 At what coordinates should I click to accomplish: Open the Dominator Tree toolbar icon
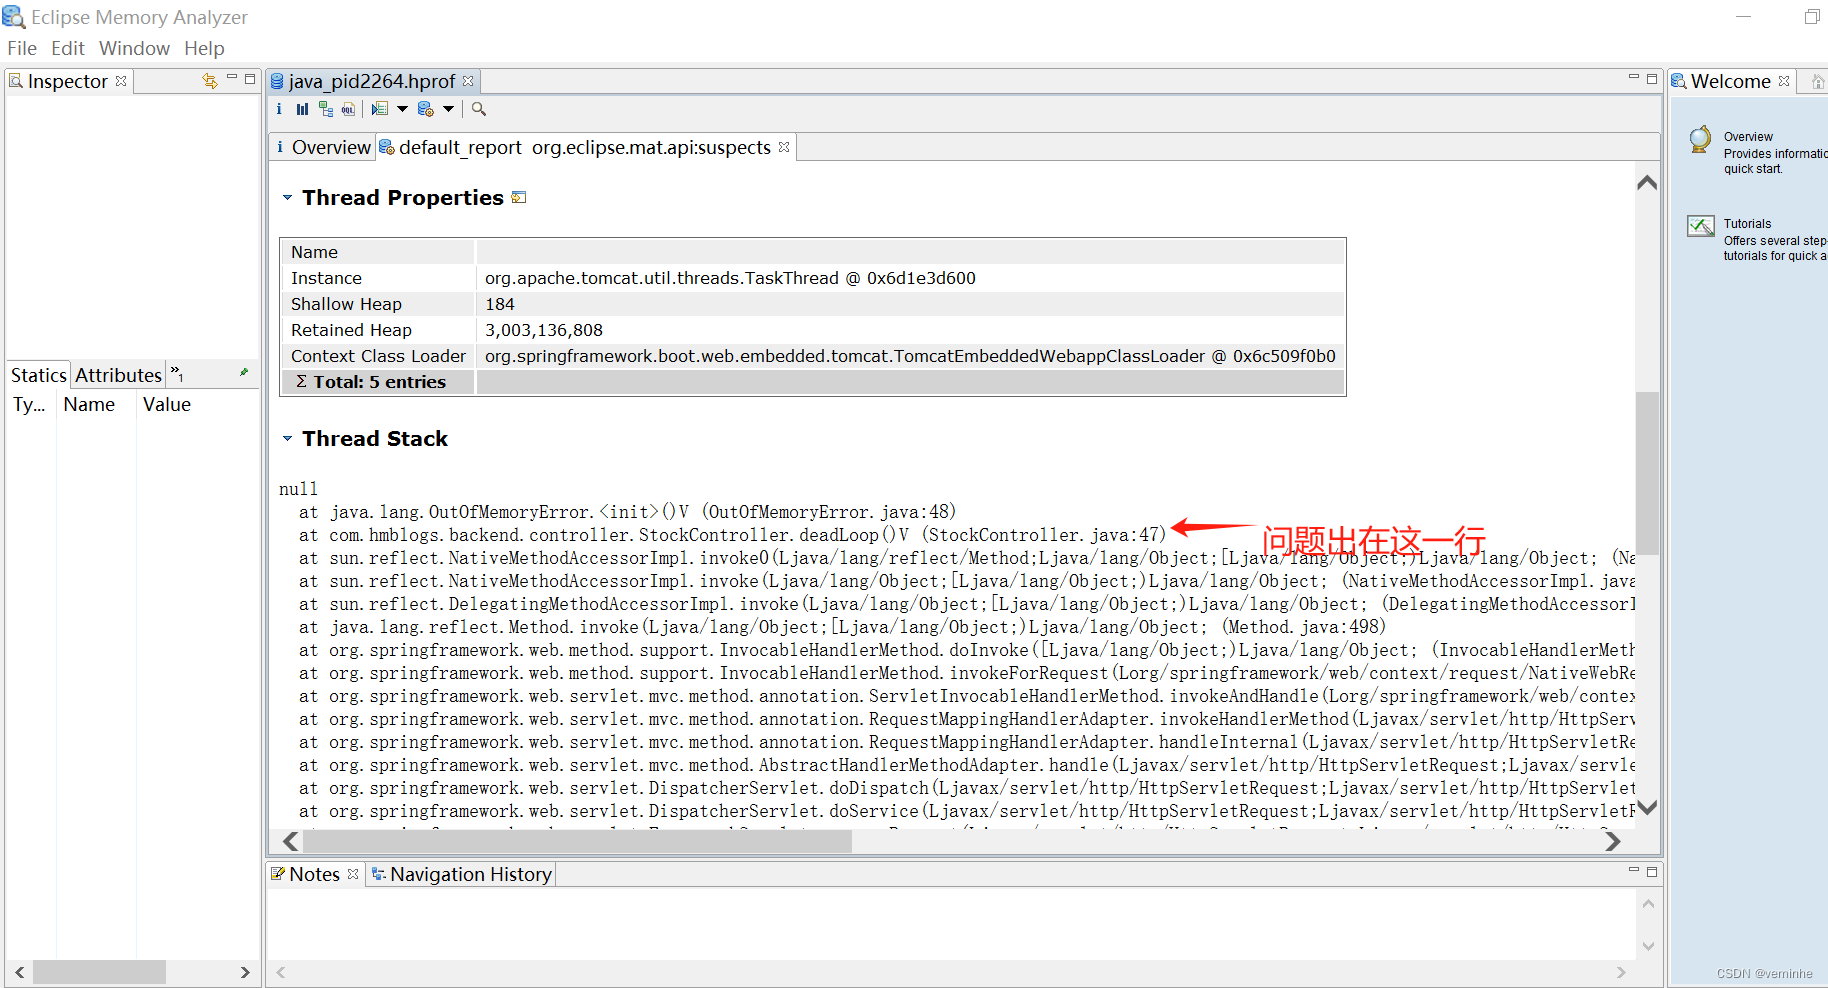tap(326, 109)
